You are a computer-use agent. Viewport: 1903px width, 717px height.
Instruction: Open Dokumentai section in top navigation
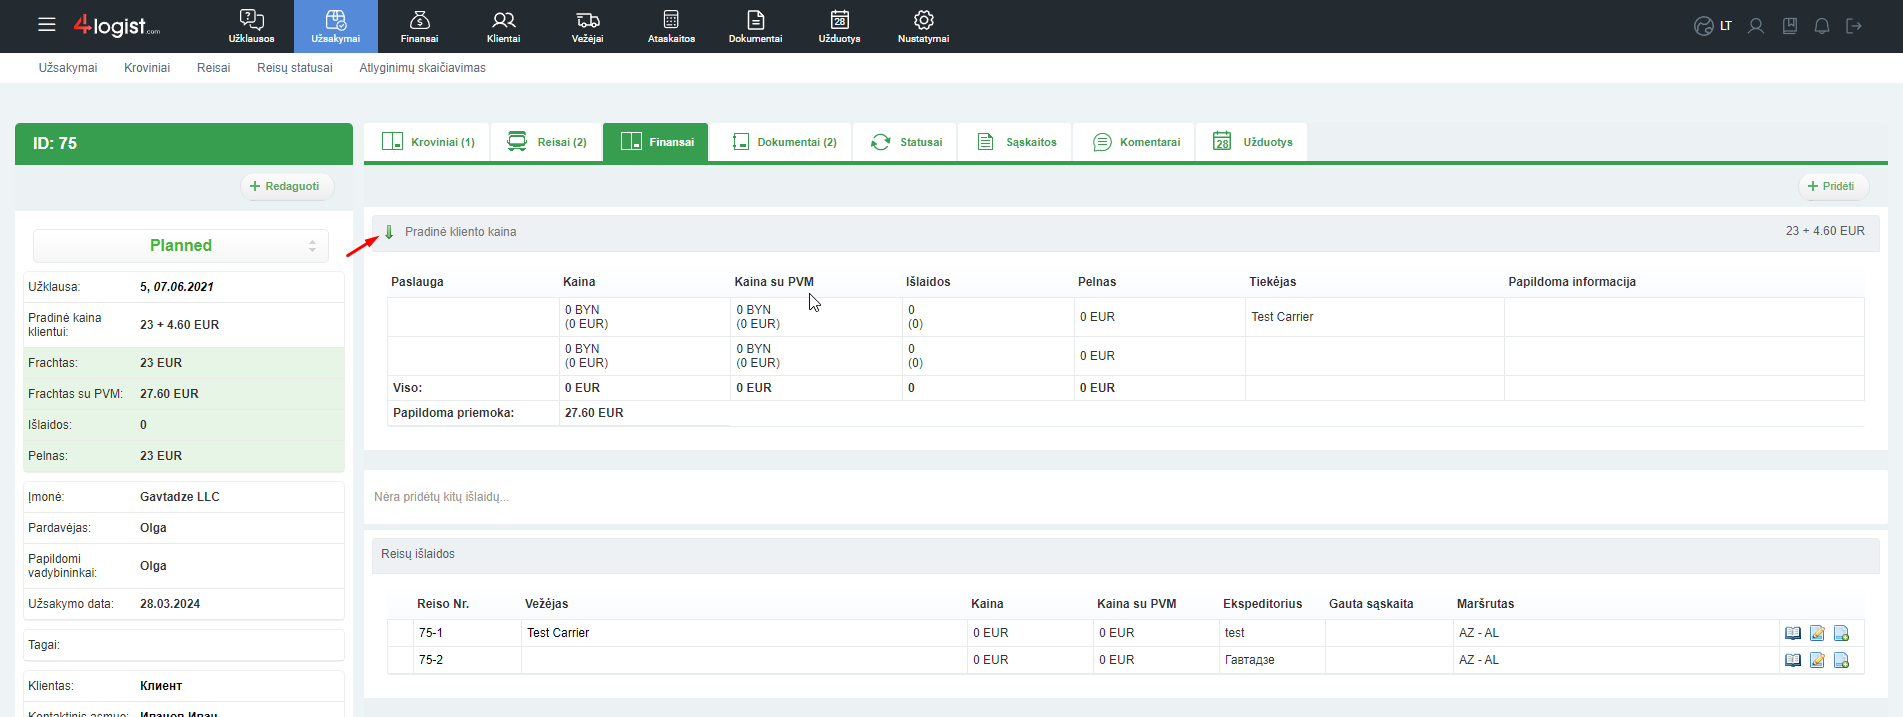(756, 26)
